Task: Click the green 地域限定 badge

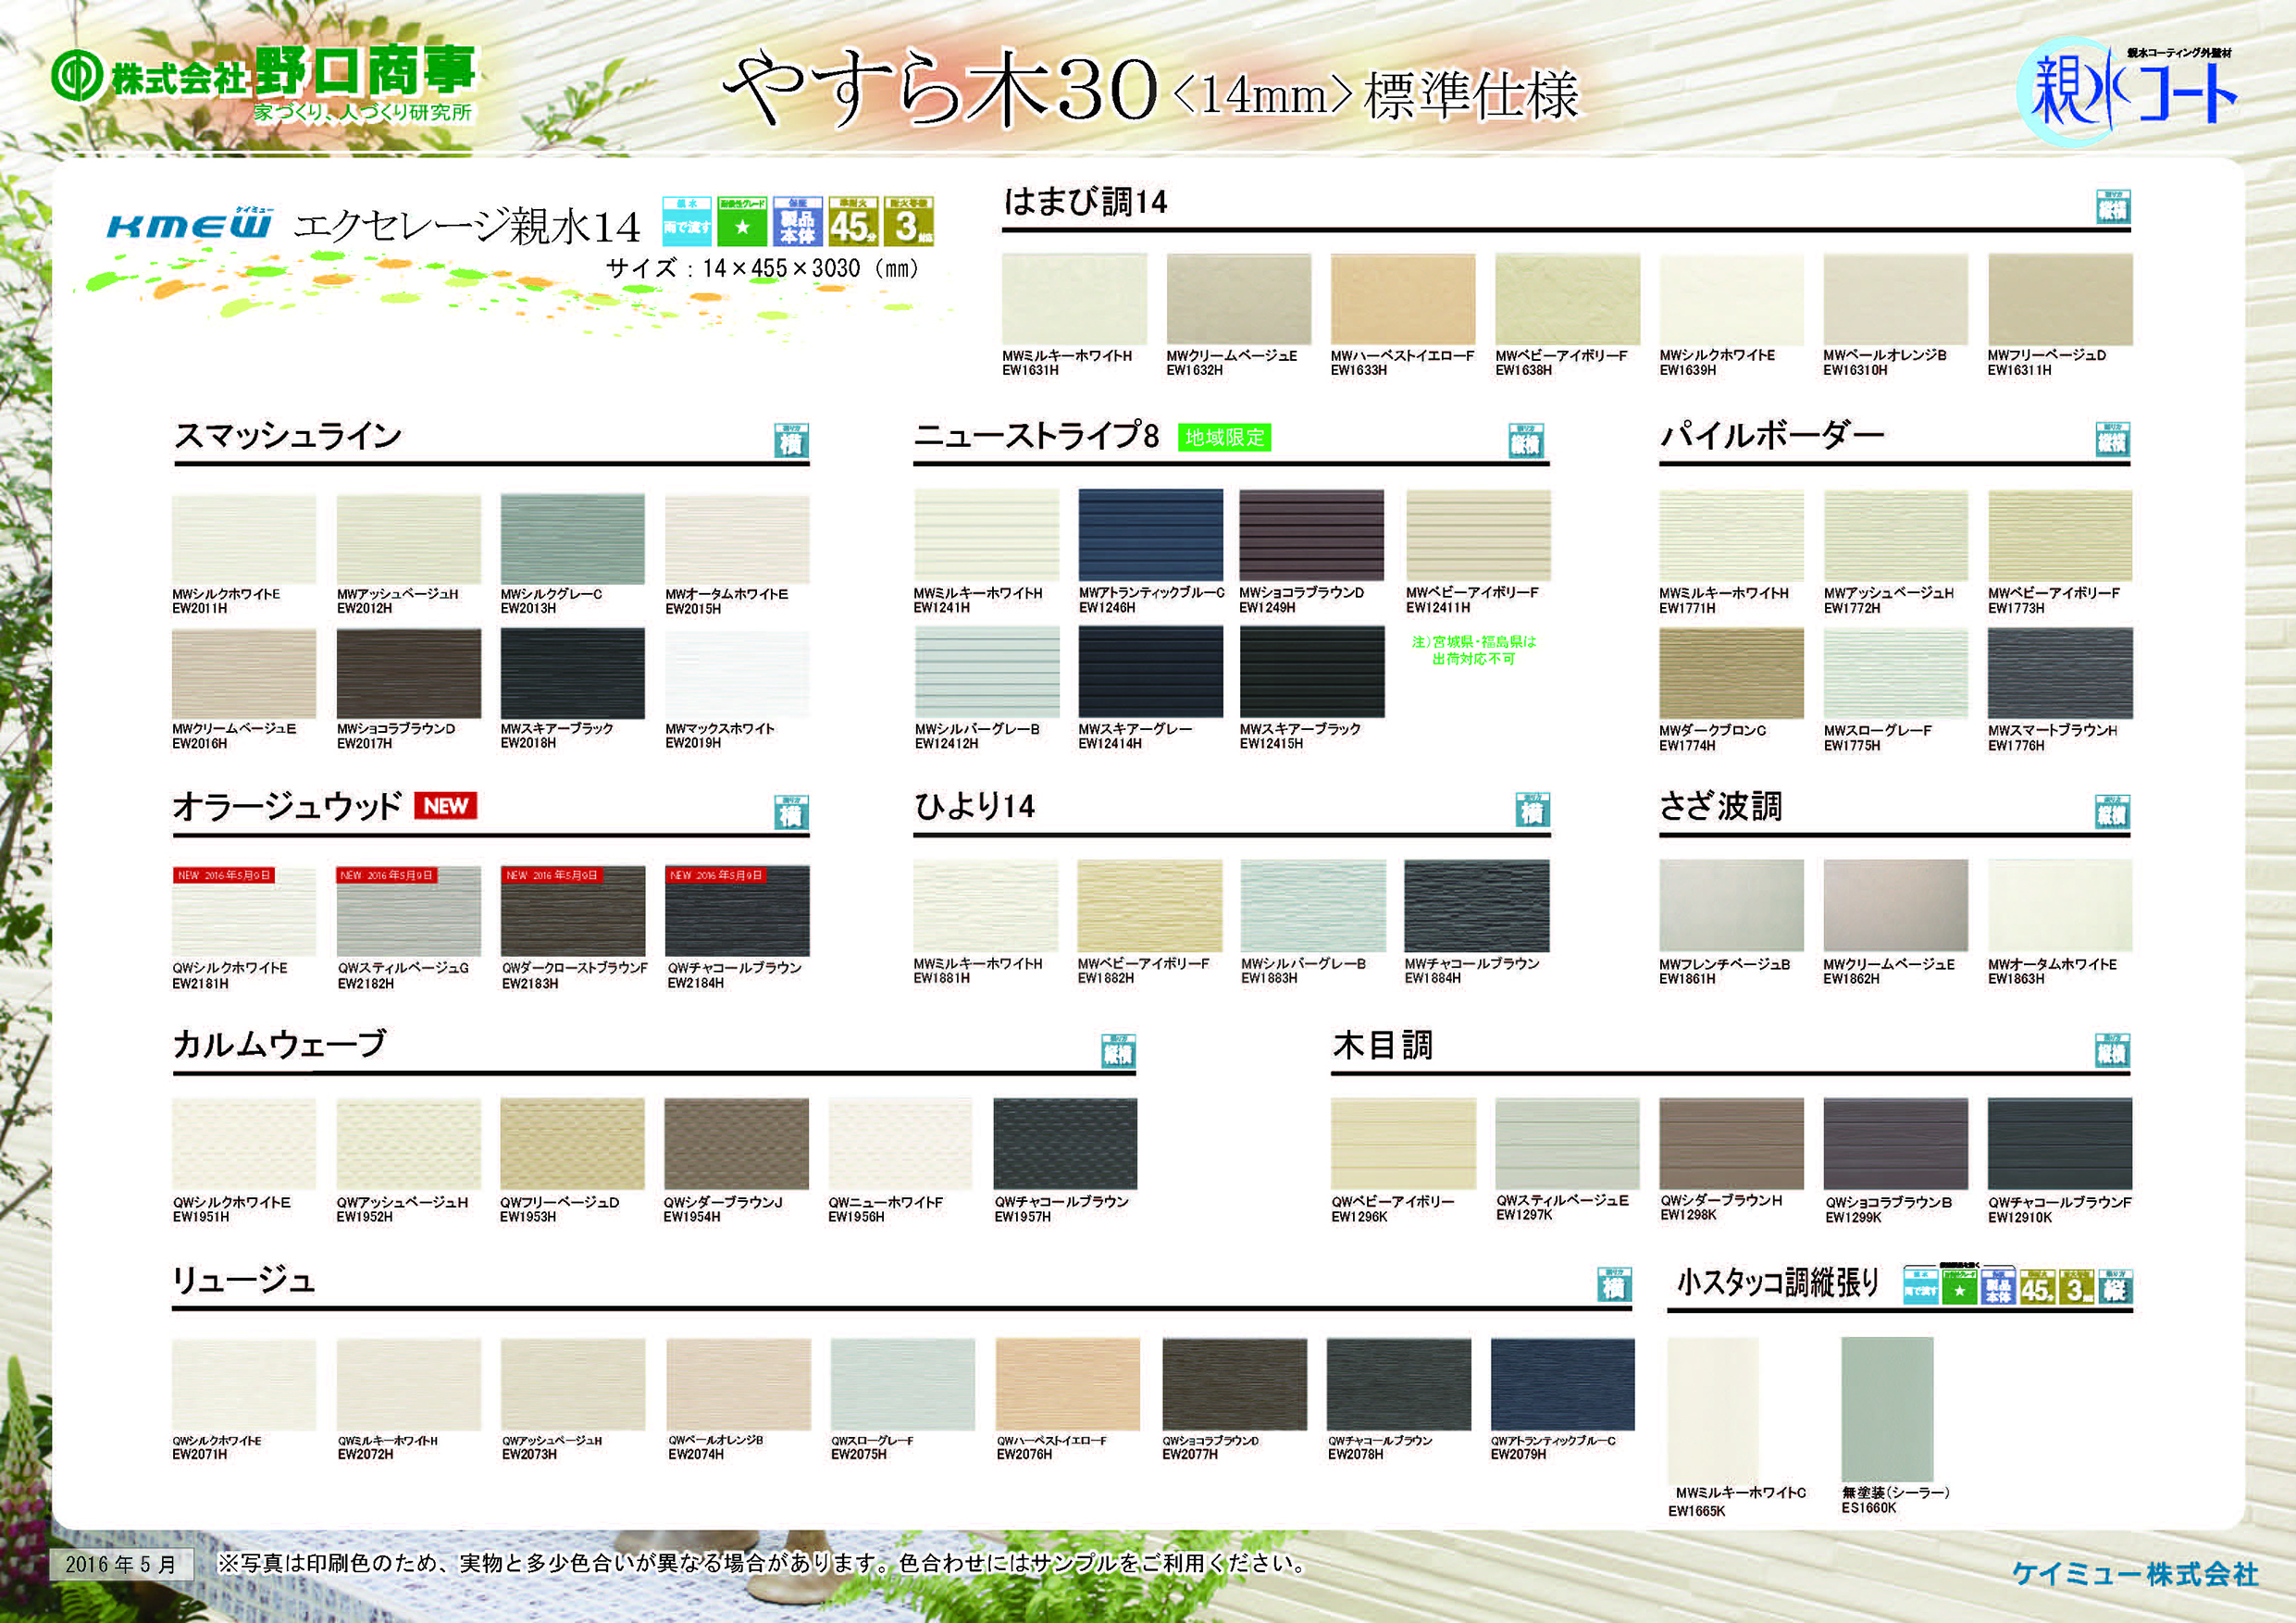Action: [x=1224, y=438]
